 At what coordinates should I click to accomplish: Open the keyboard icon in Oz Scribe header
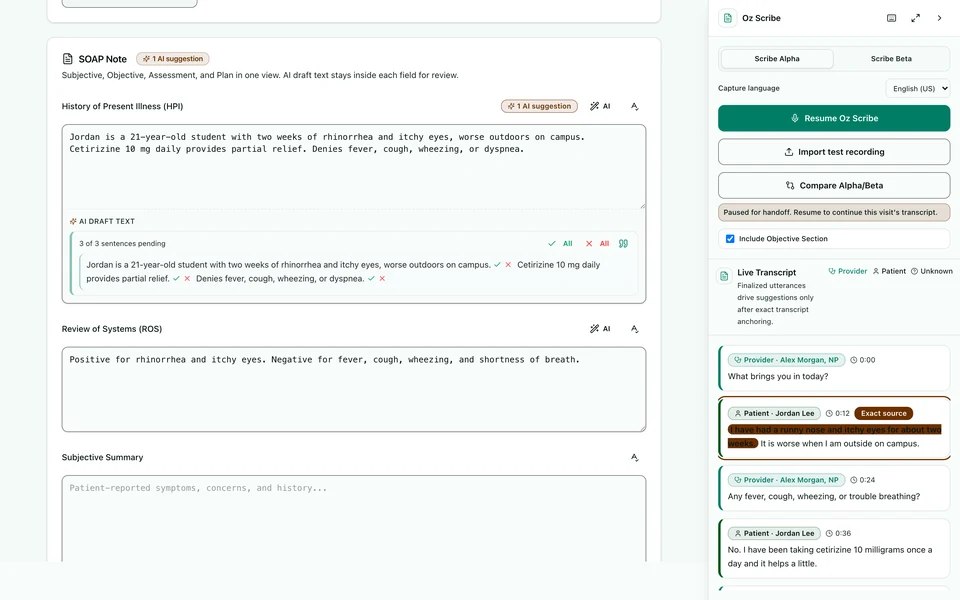tap(891, 18)
